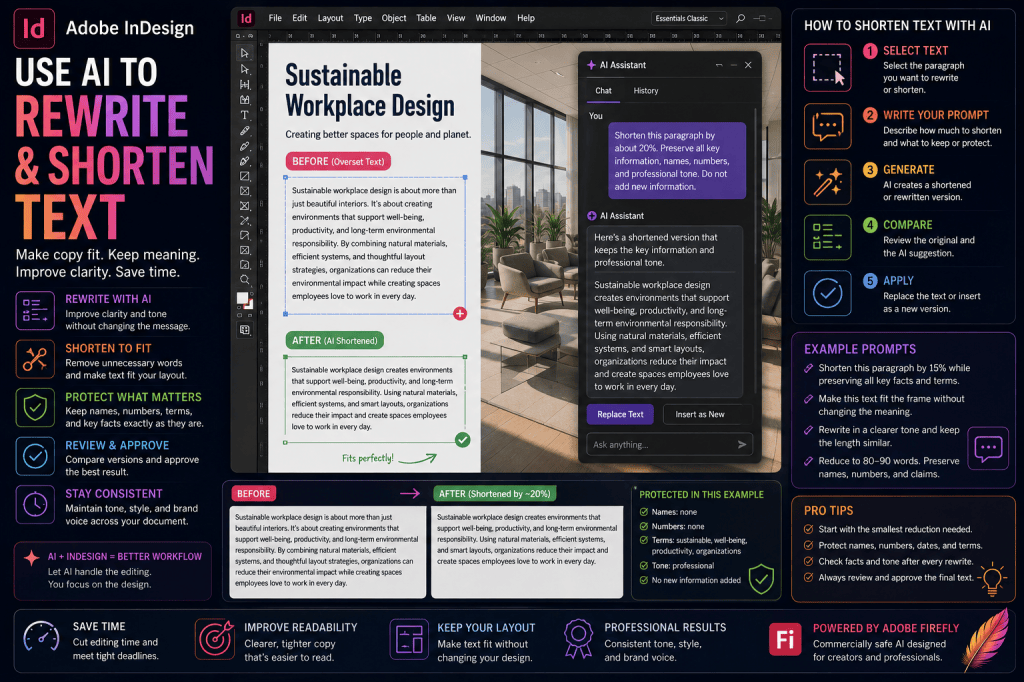
Task: Click the search magnifier in the menu bar
Action: [x=741, y=18]
